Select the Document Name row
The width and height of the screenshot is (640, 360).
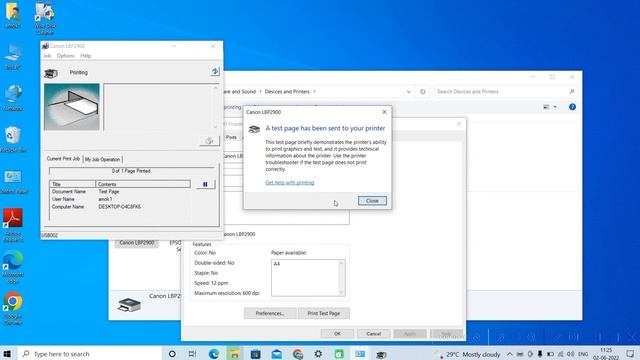(120, 191)
